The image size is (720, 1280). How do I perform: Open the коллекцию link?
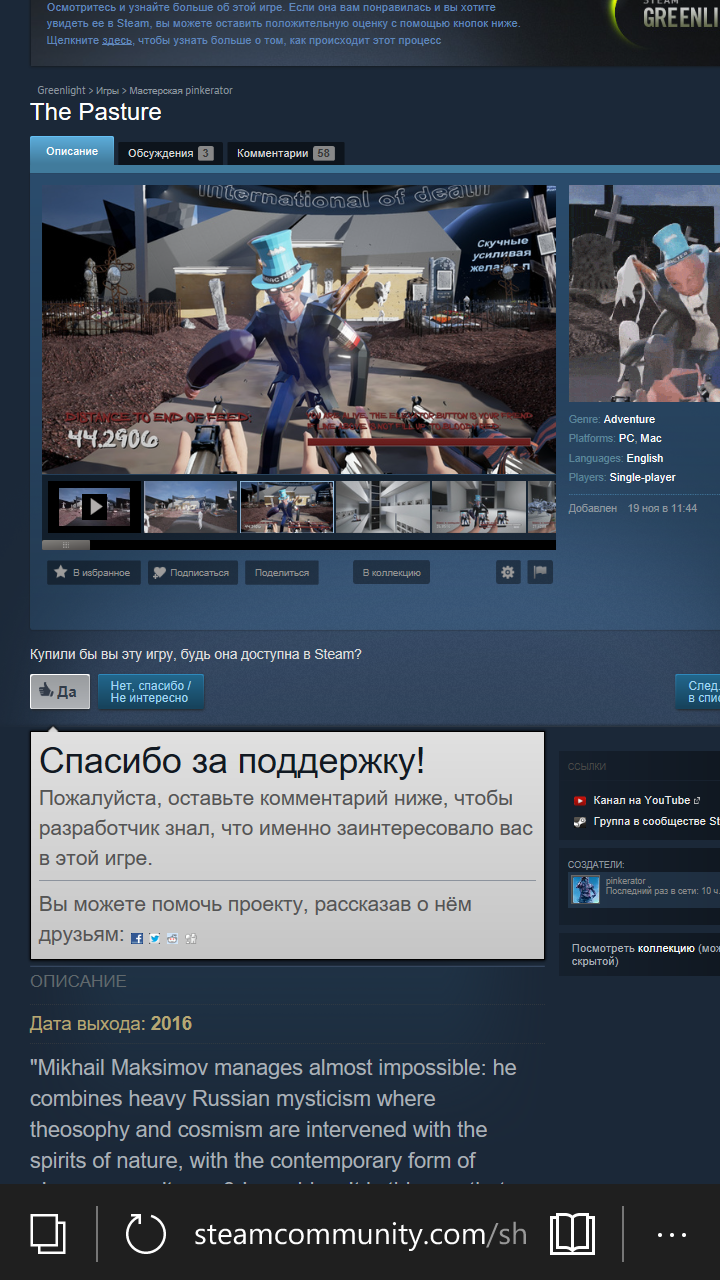click(666, 948)
